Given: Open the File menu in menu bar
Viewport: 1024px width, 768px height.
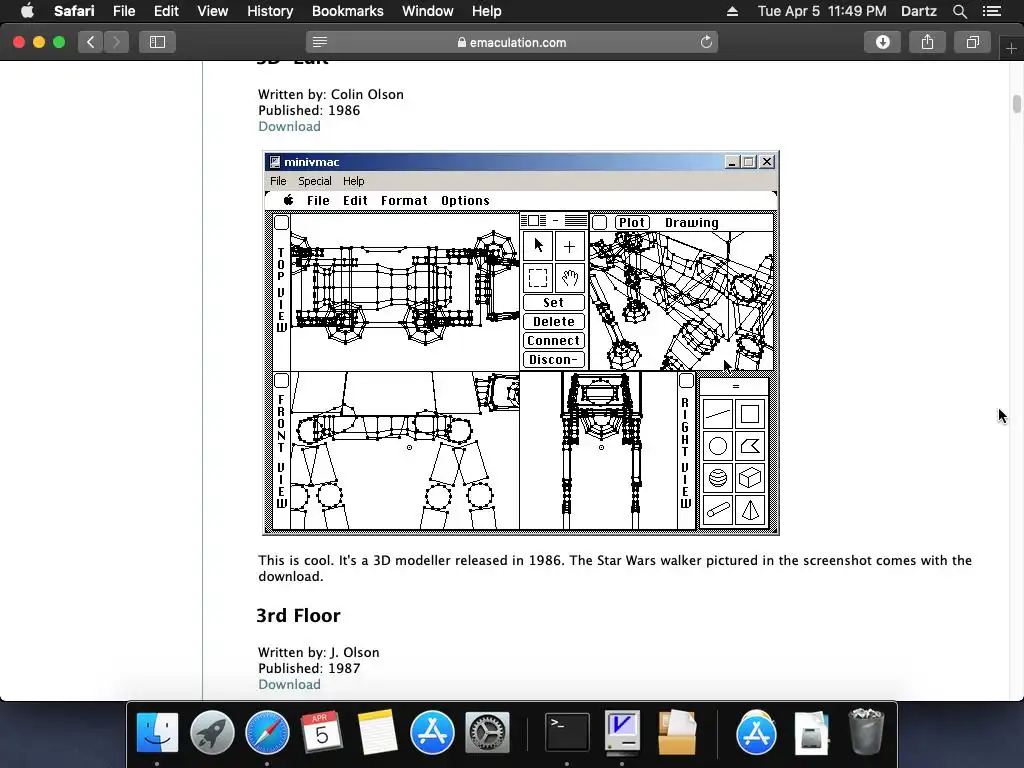Looking at the screenshot, I should click(x=123, y=11).
